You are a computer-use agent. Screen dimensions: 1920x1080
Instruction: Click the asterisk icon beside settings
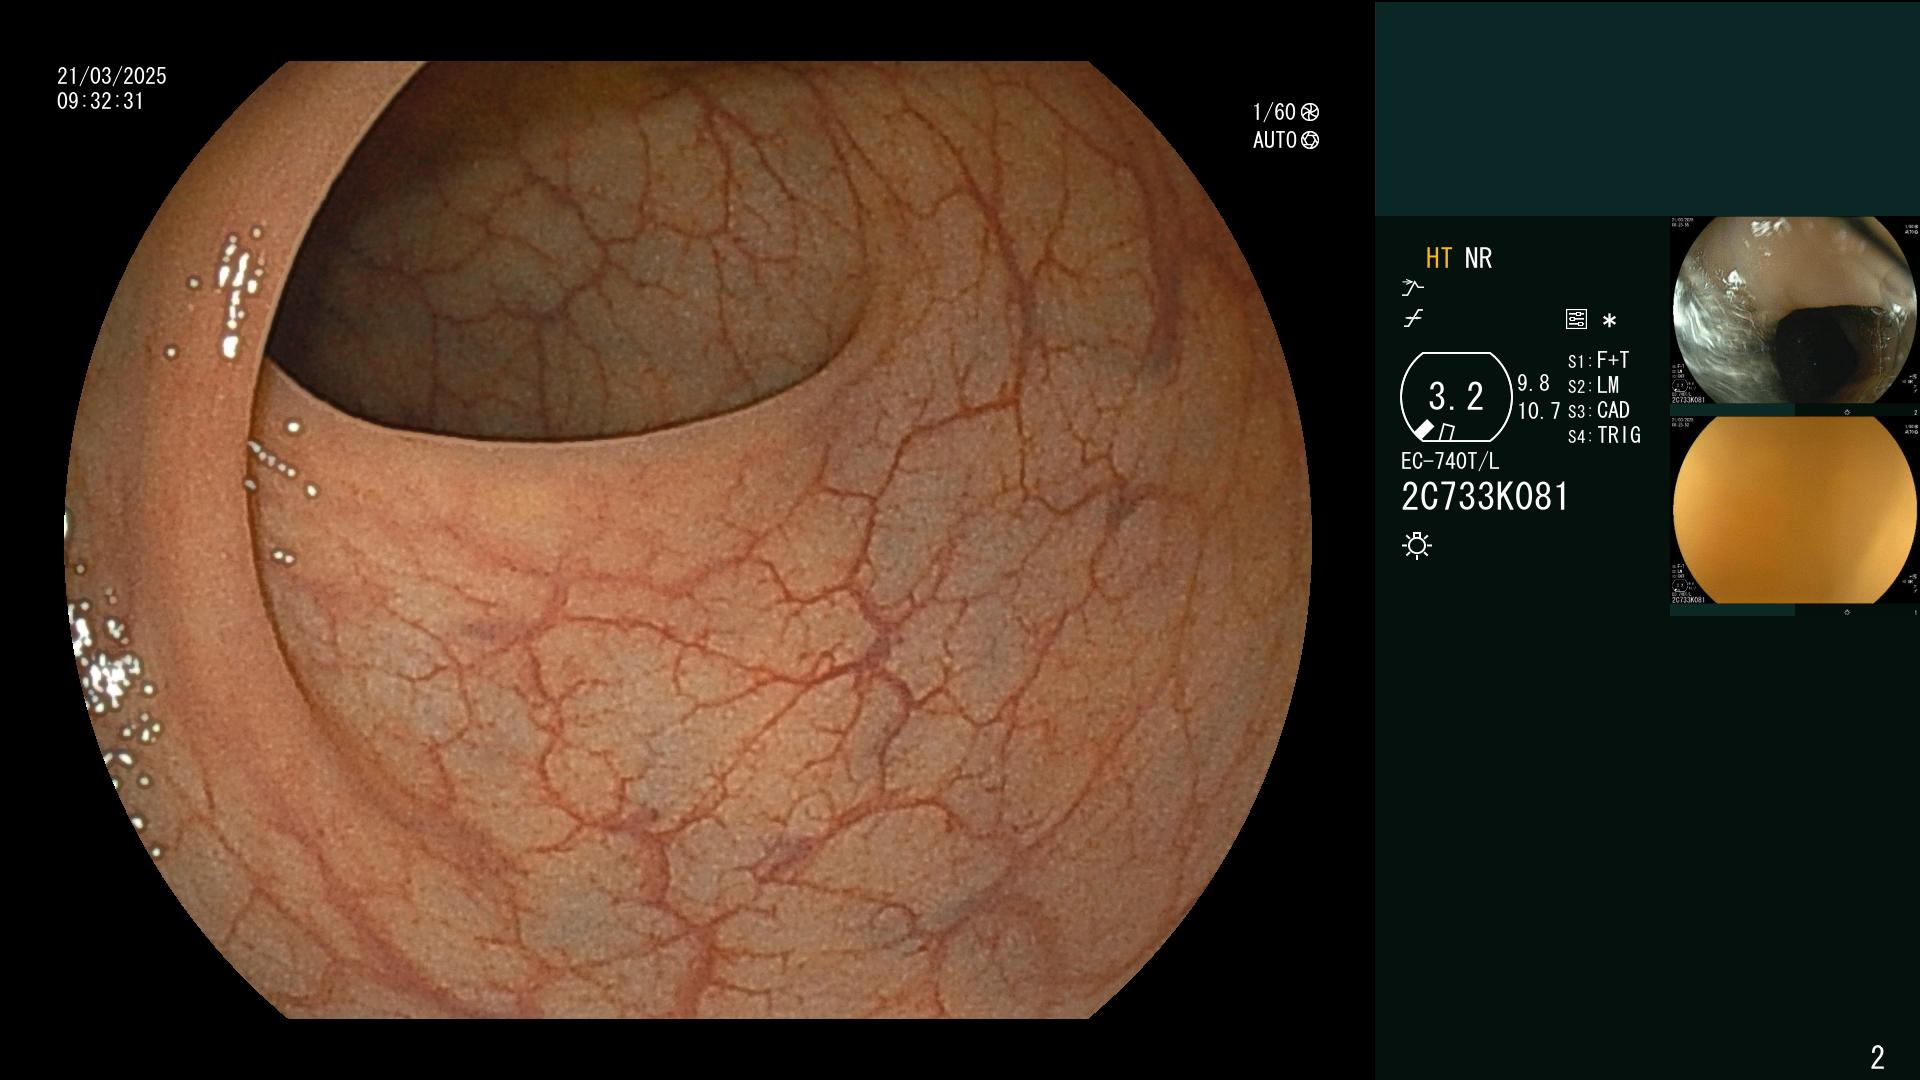pyautogui.click(x=1609, y=320)
